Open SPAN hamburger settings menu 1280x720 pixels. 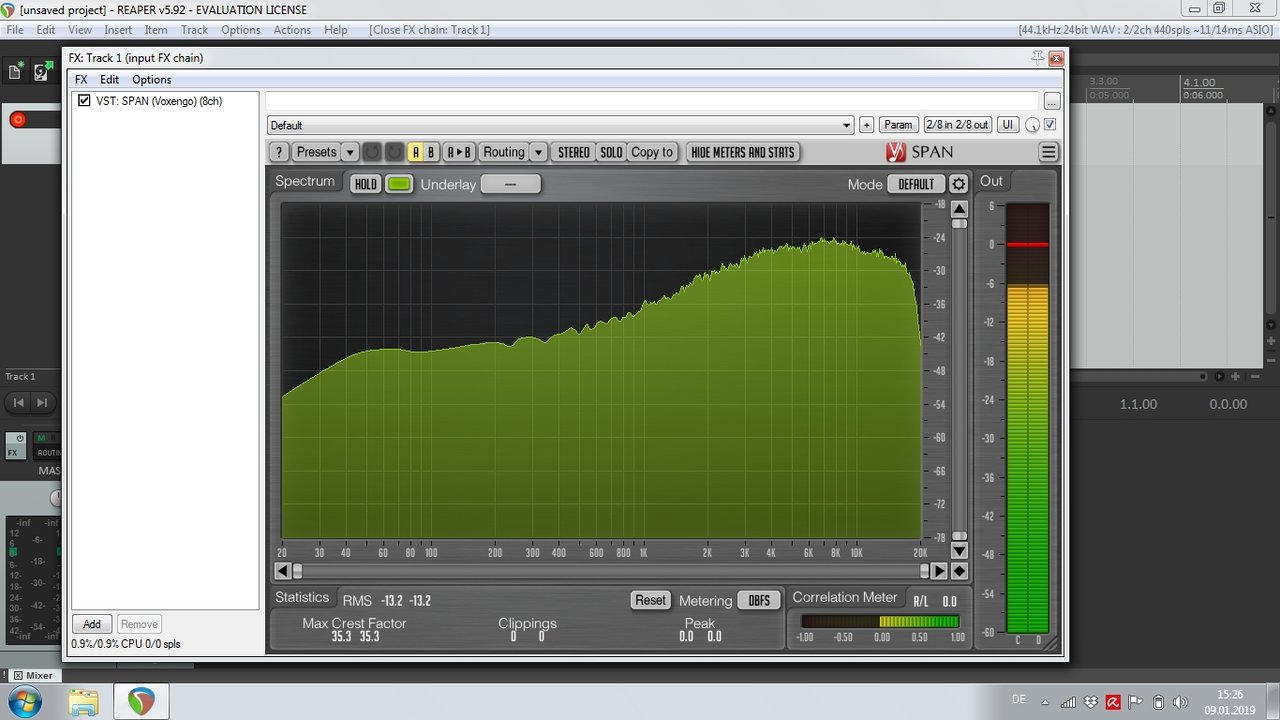tap(1048, 152)
